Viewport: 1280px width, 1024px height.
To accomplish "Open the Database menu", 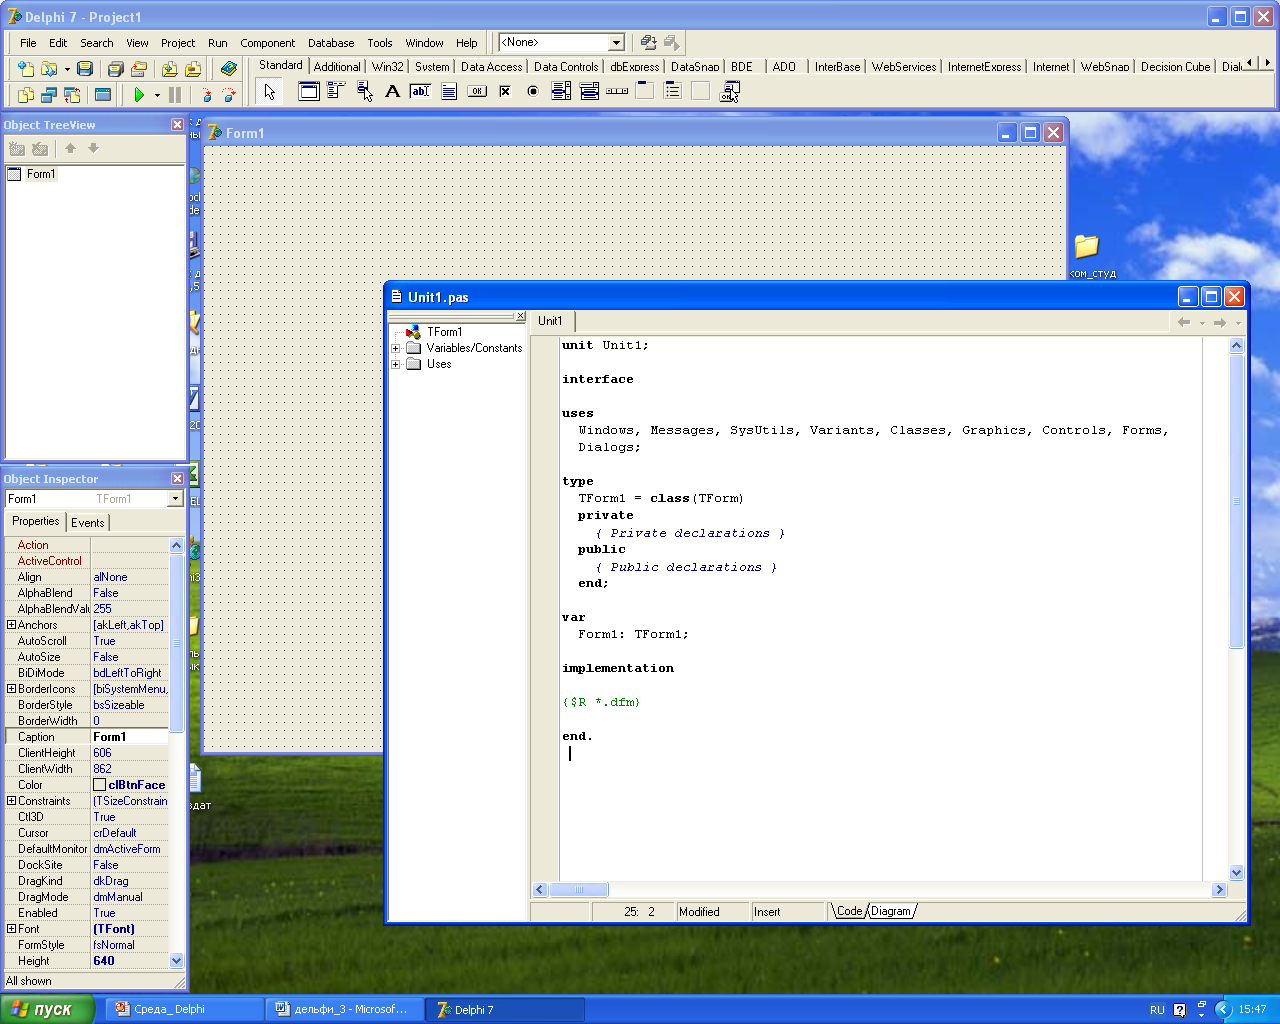I will click(331, 43).
